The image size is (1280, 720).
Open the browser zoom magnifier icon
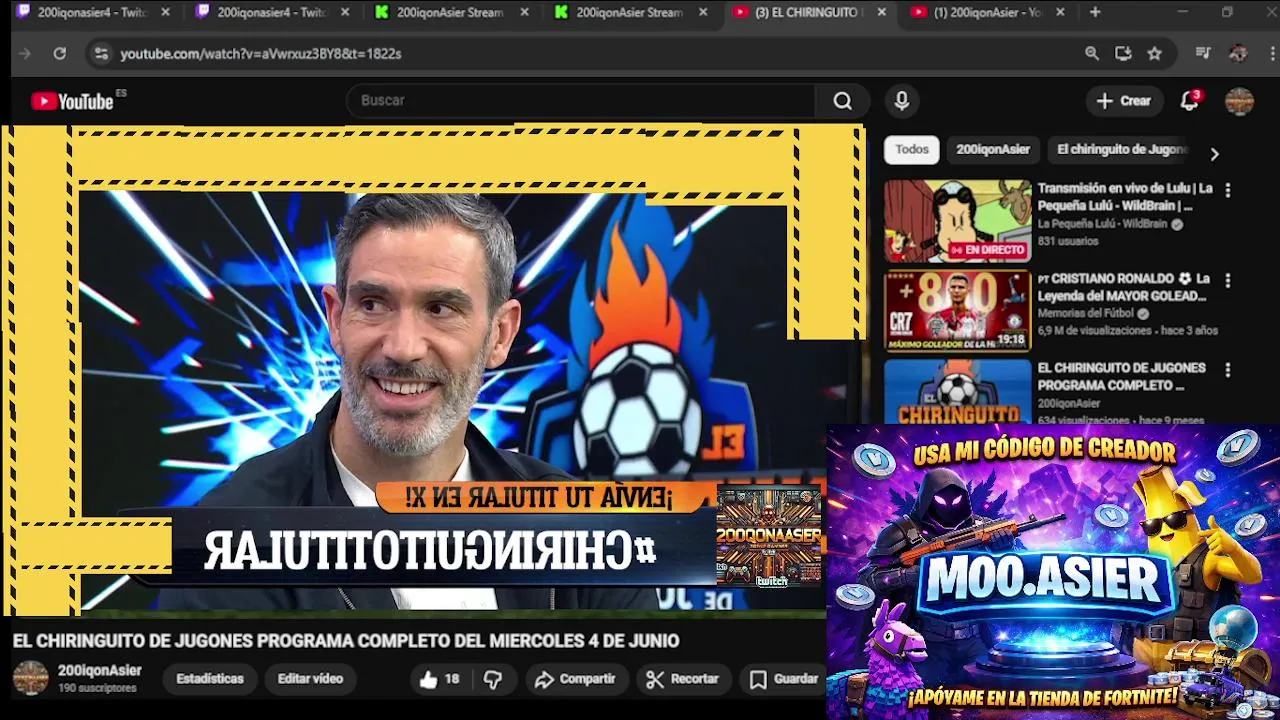[1092, 53]
